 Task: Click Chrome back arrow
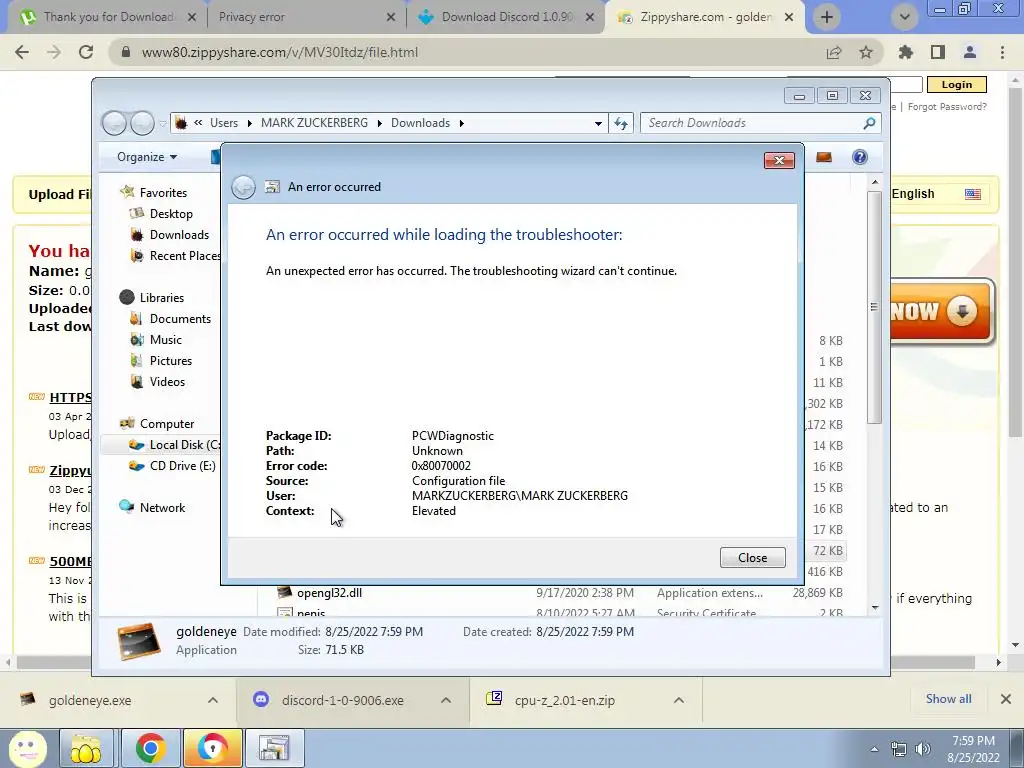click(x=22, y=52)
